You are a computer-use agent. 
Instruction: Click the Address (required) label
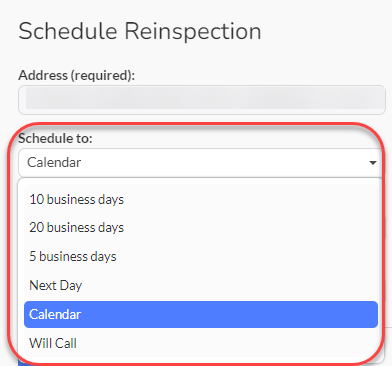[77, 75]
